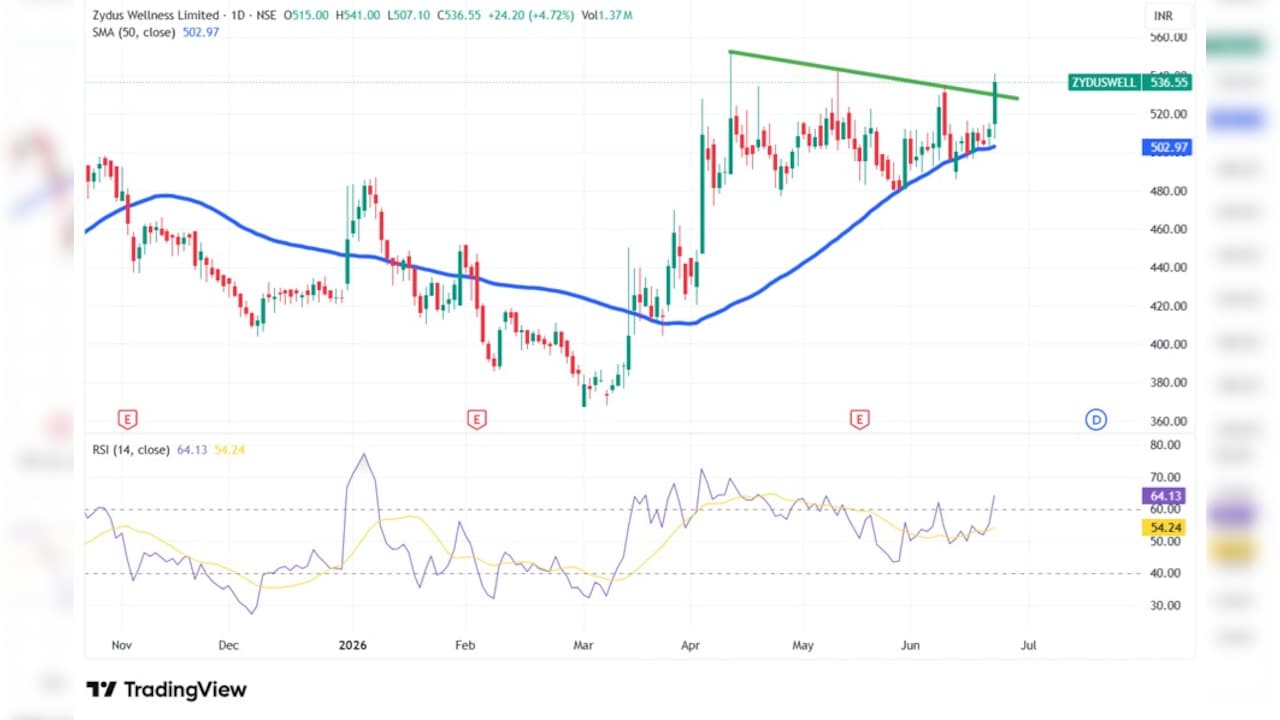Click the 2026 label on time axis
The width and height of the screenshot is (1280, 720).
353,645
